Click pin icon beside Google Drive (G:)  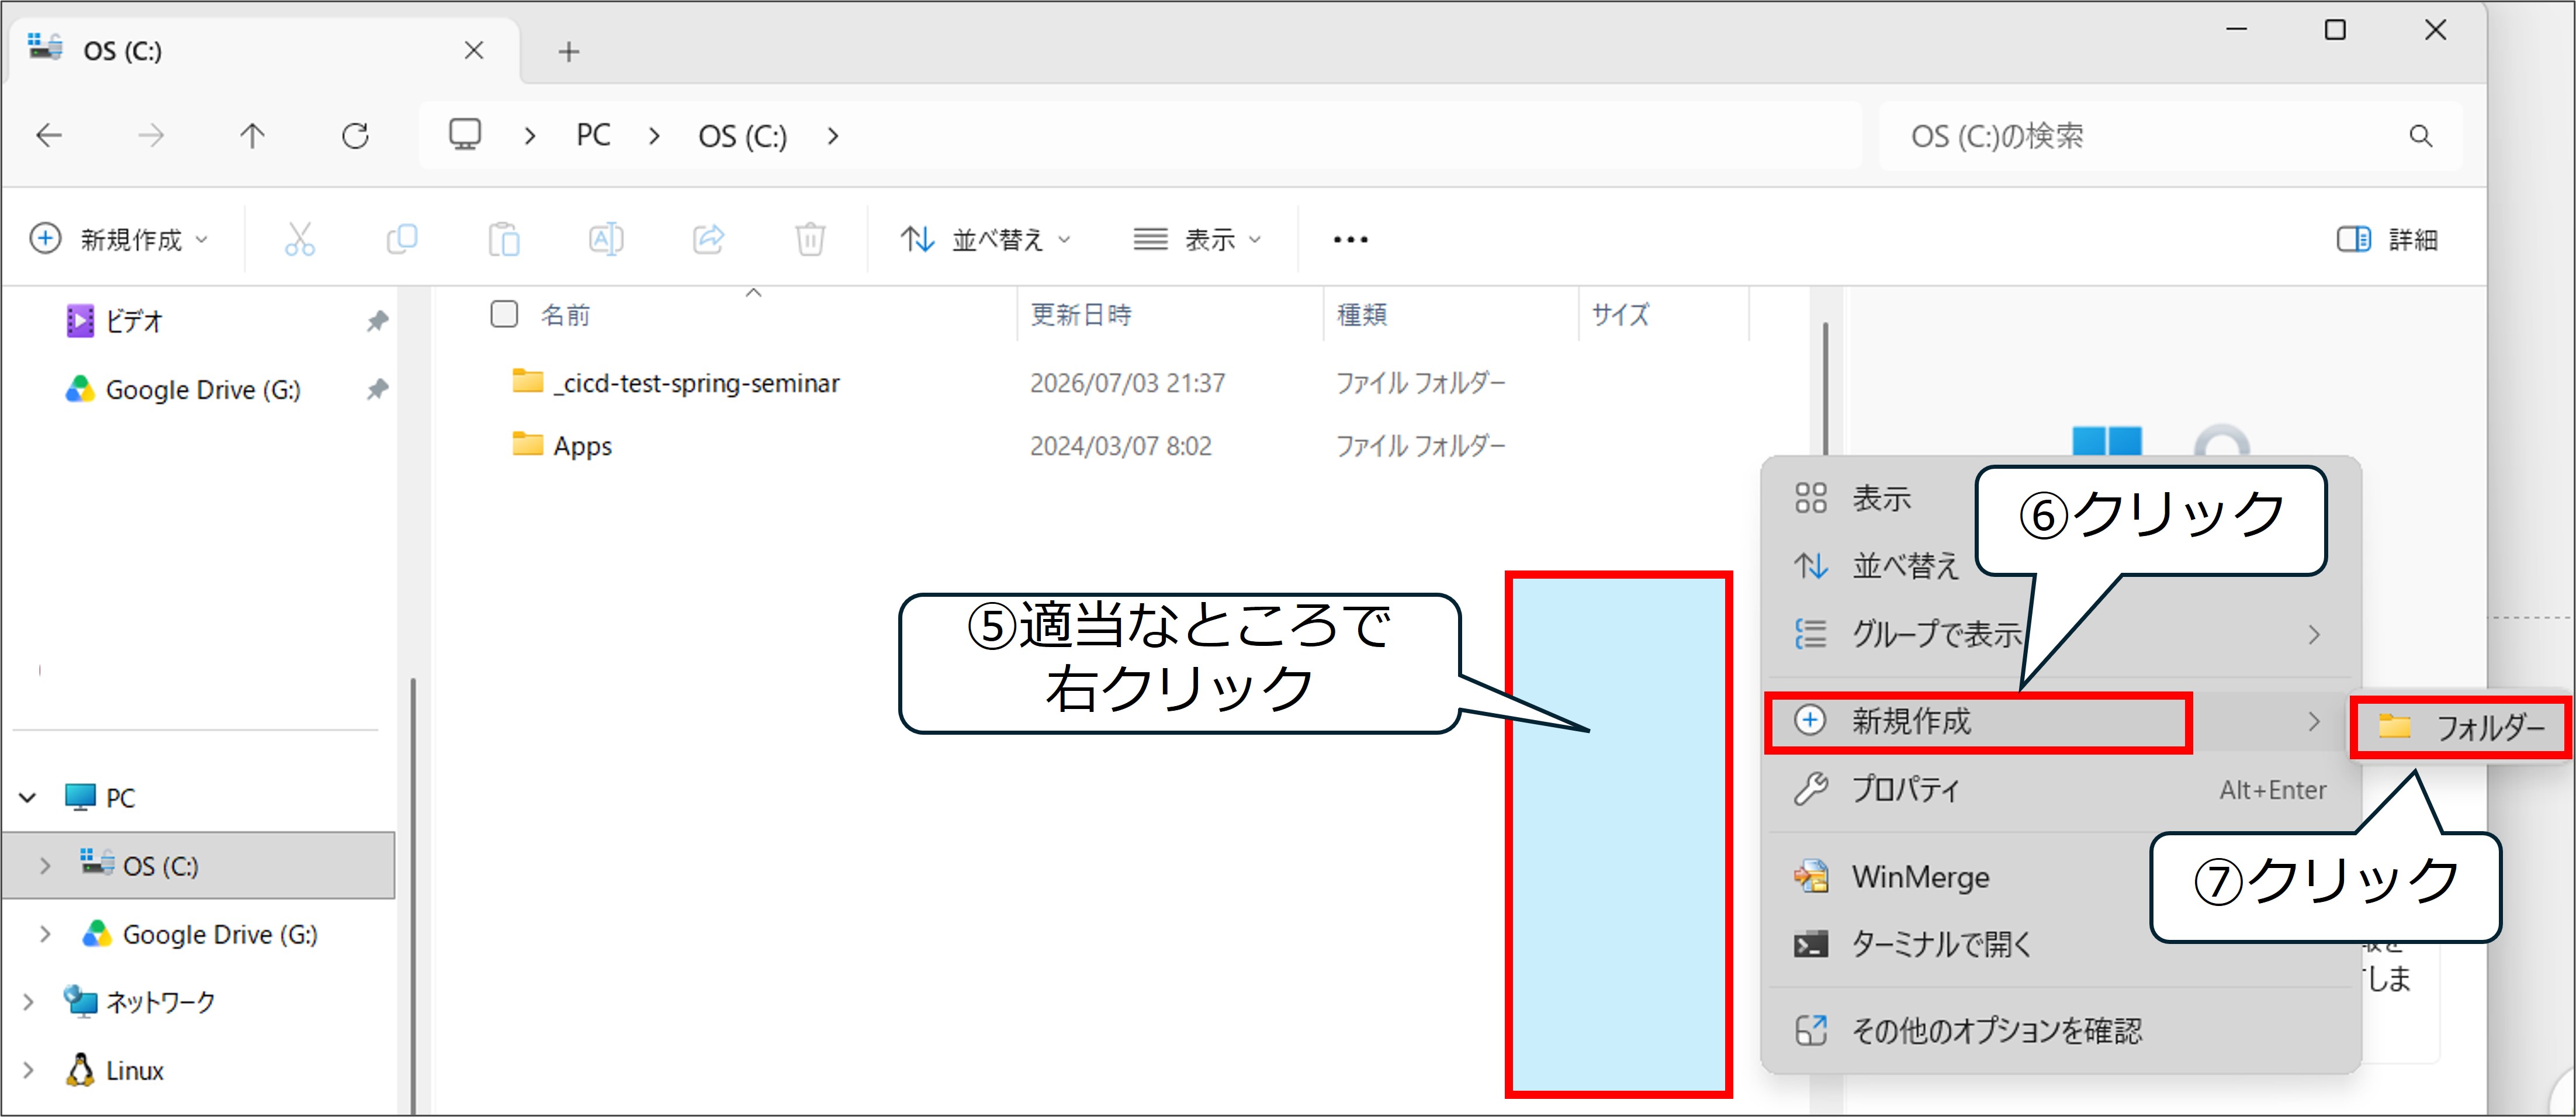[x=377, y=389]
